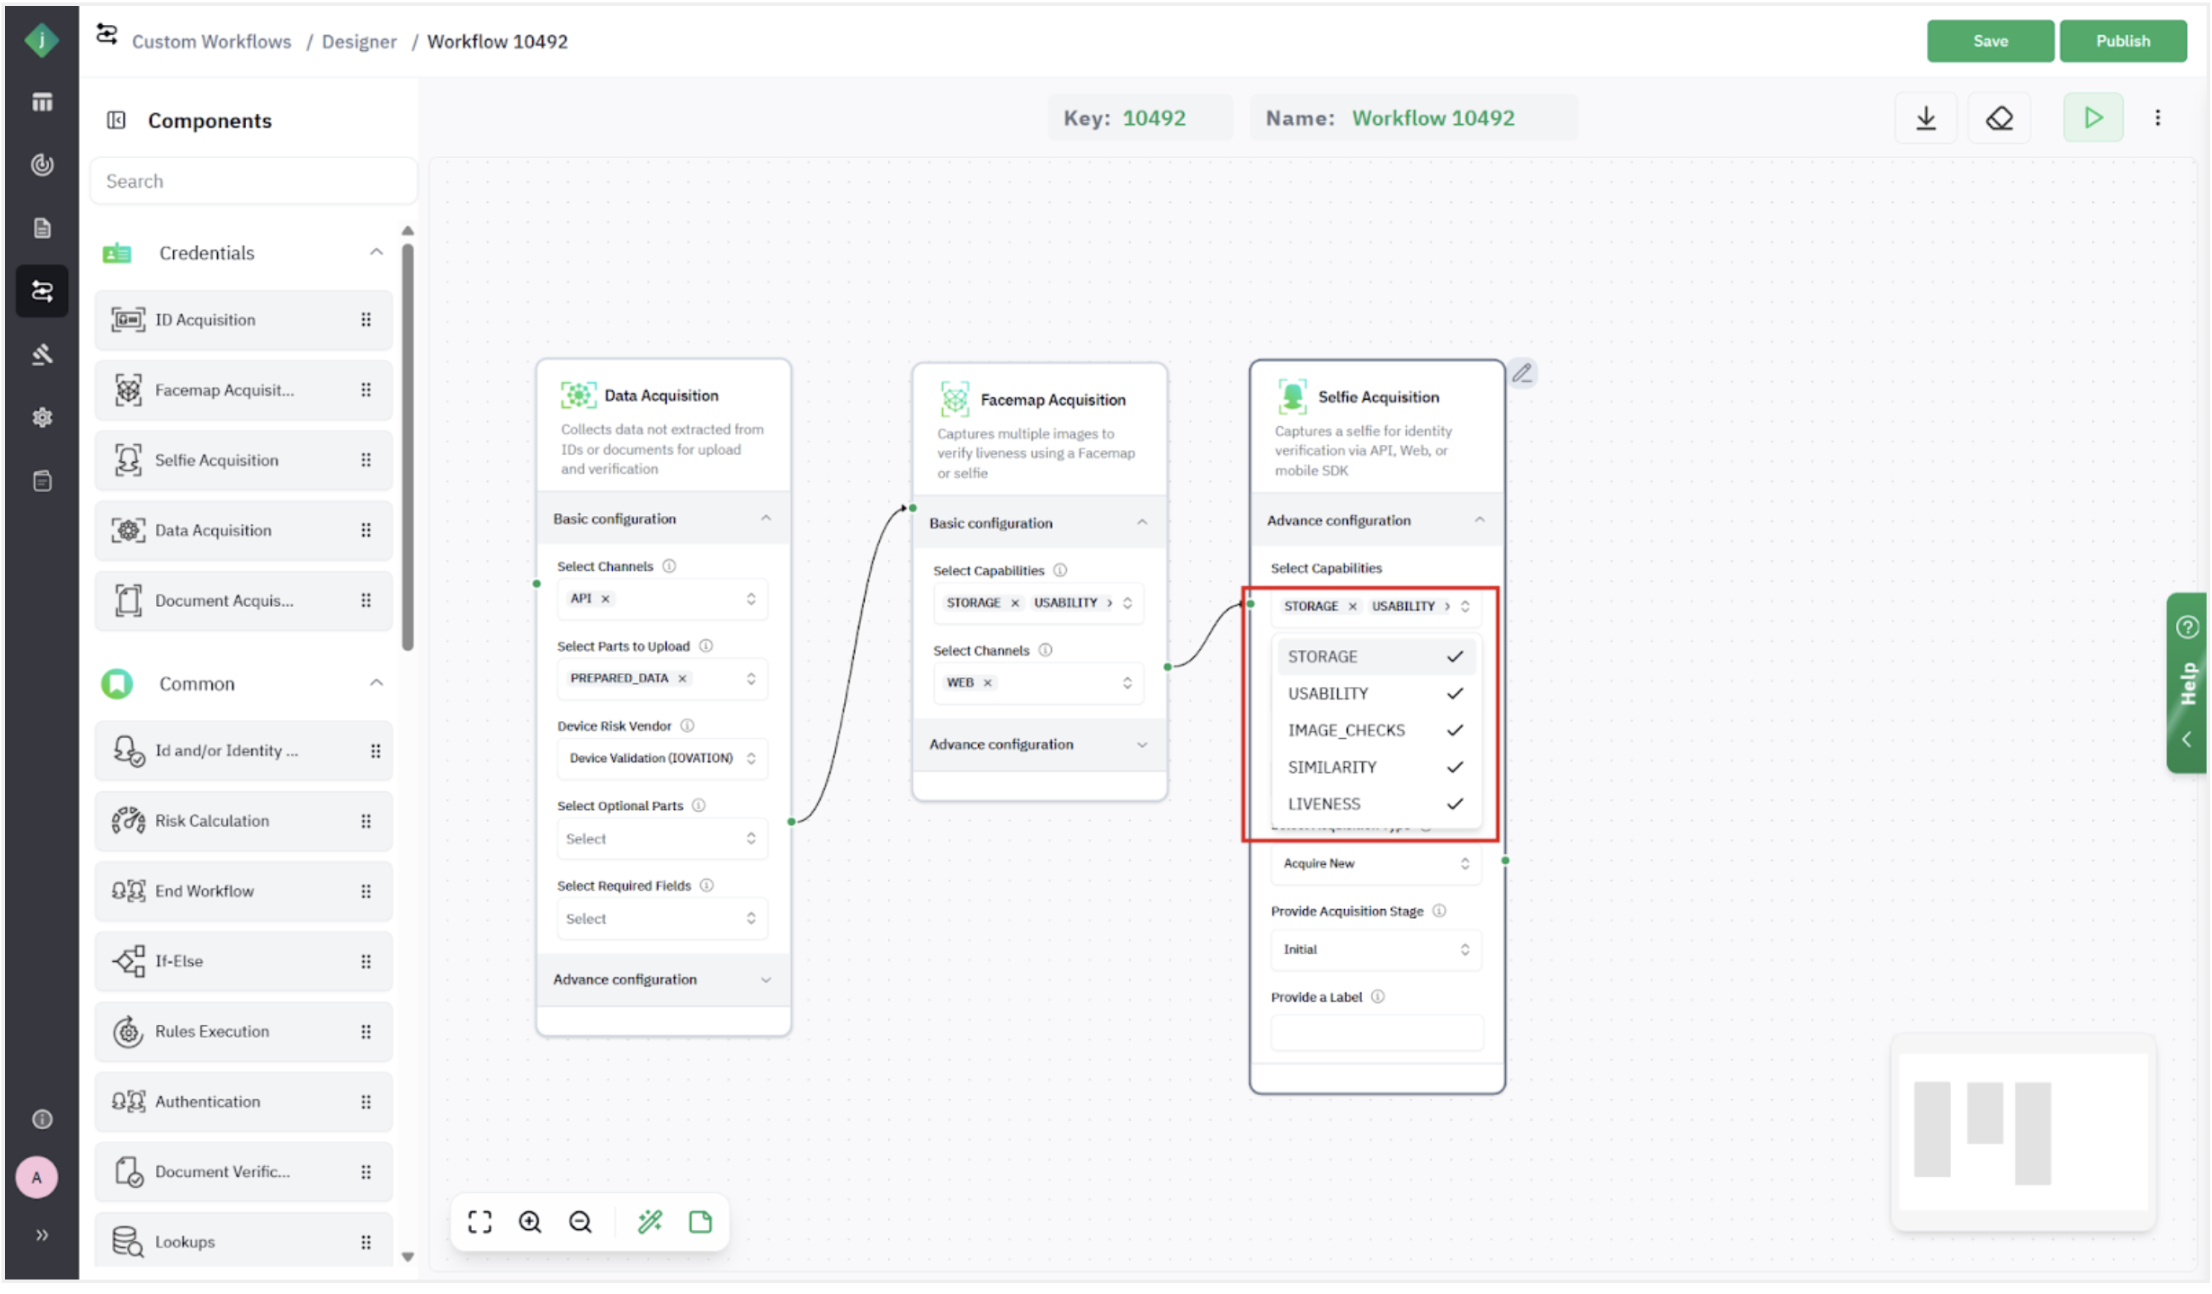
Task: Open the Designer breadcrumb link
Action: [359, 41]
